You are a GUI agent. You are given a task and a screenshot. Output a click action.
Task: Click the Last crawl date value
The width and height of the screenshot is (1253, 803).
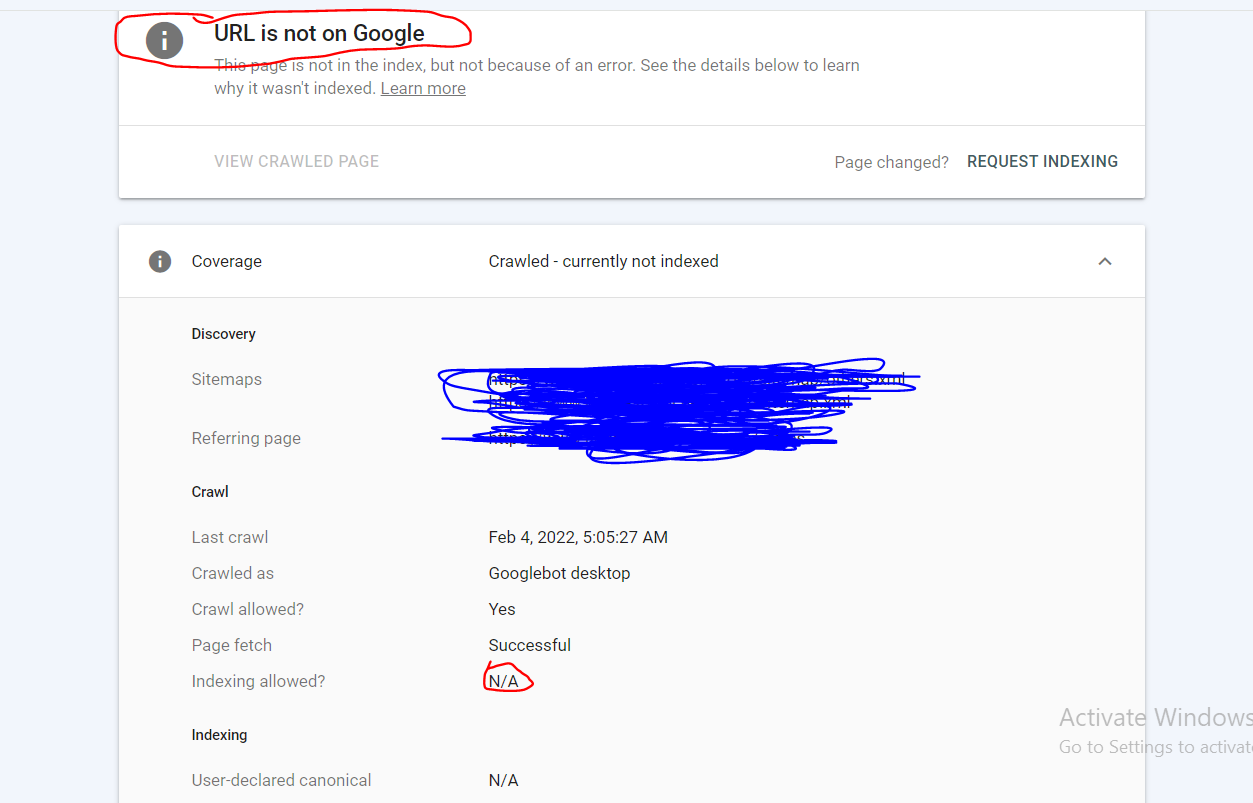(x=578, y=538)
